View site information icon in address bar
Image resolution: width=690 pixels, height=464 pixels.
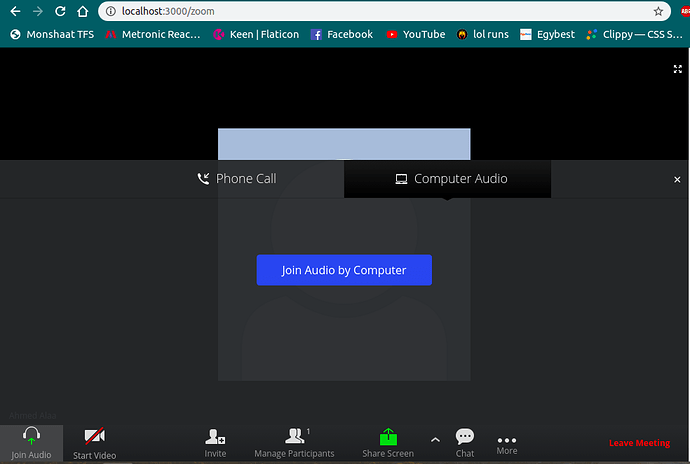click(111, 11)
